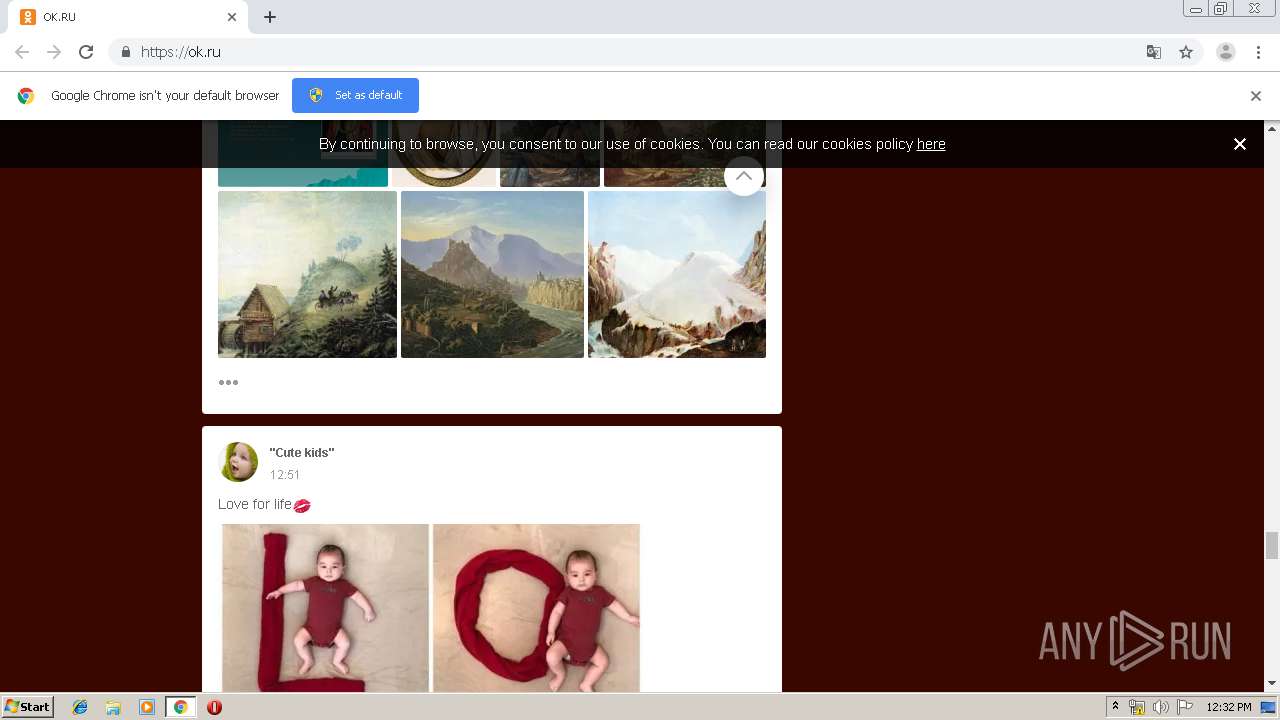This screenshot has height=720, width=1280.
Task: Click the scrollbar up arrow
Action: (1272, 128)
